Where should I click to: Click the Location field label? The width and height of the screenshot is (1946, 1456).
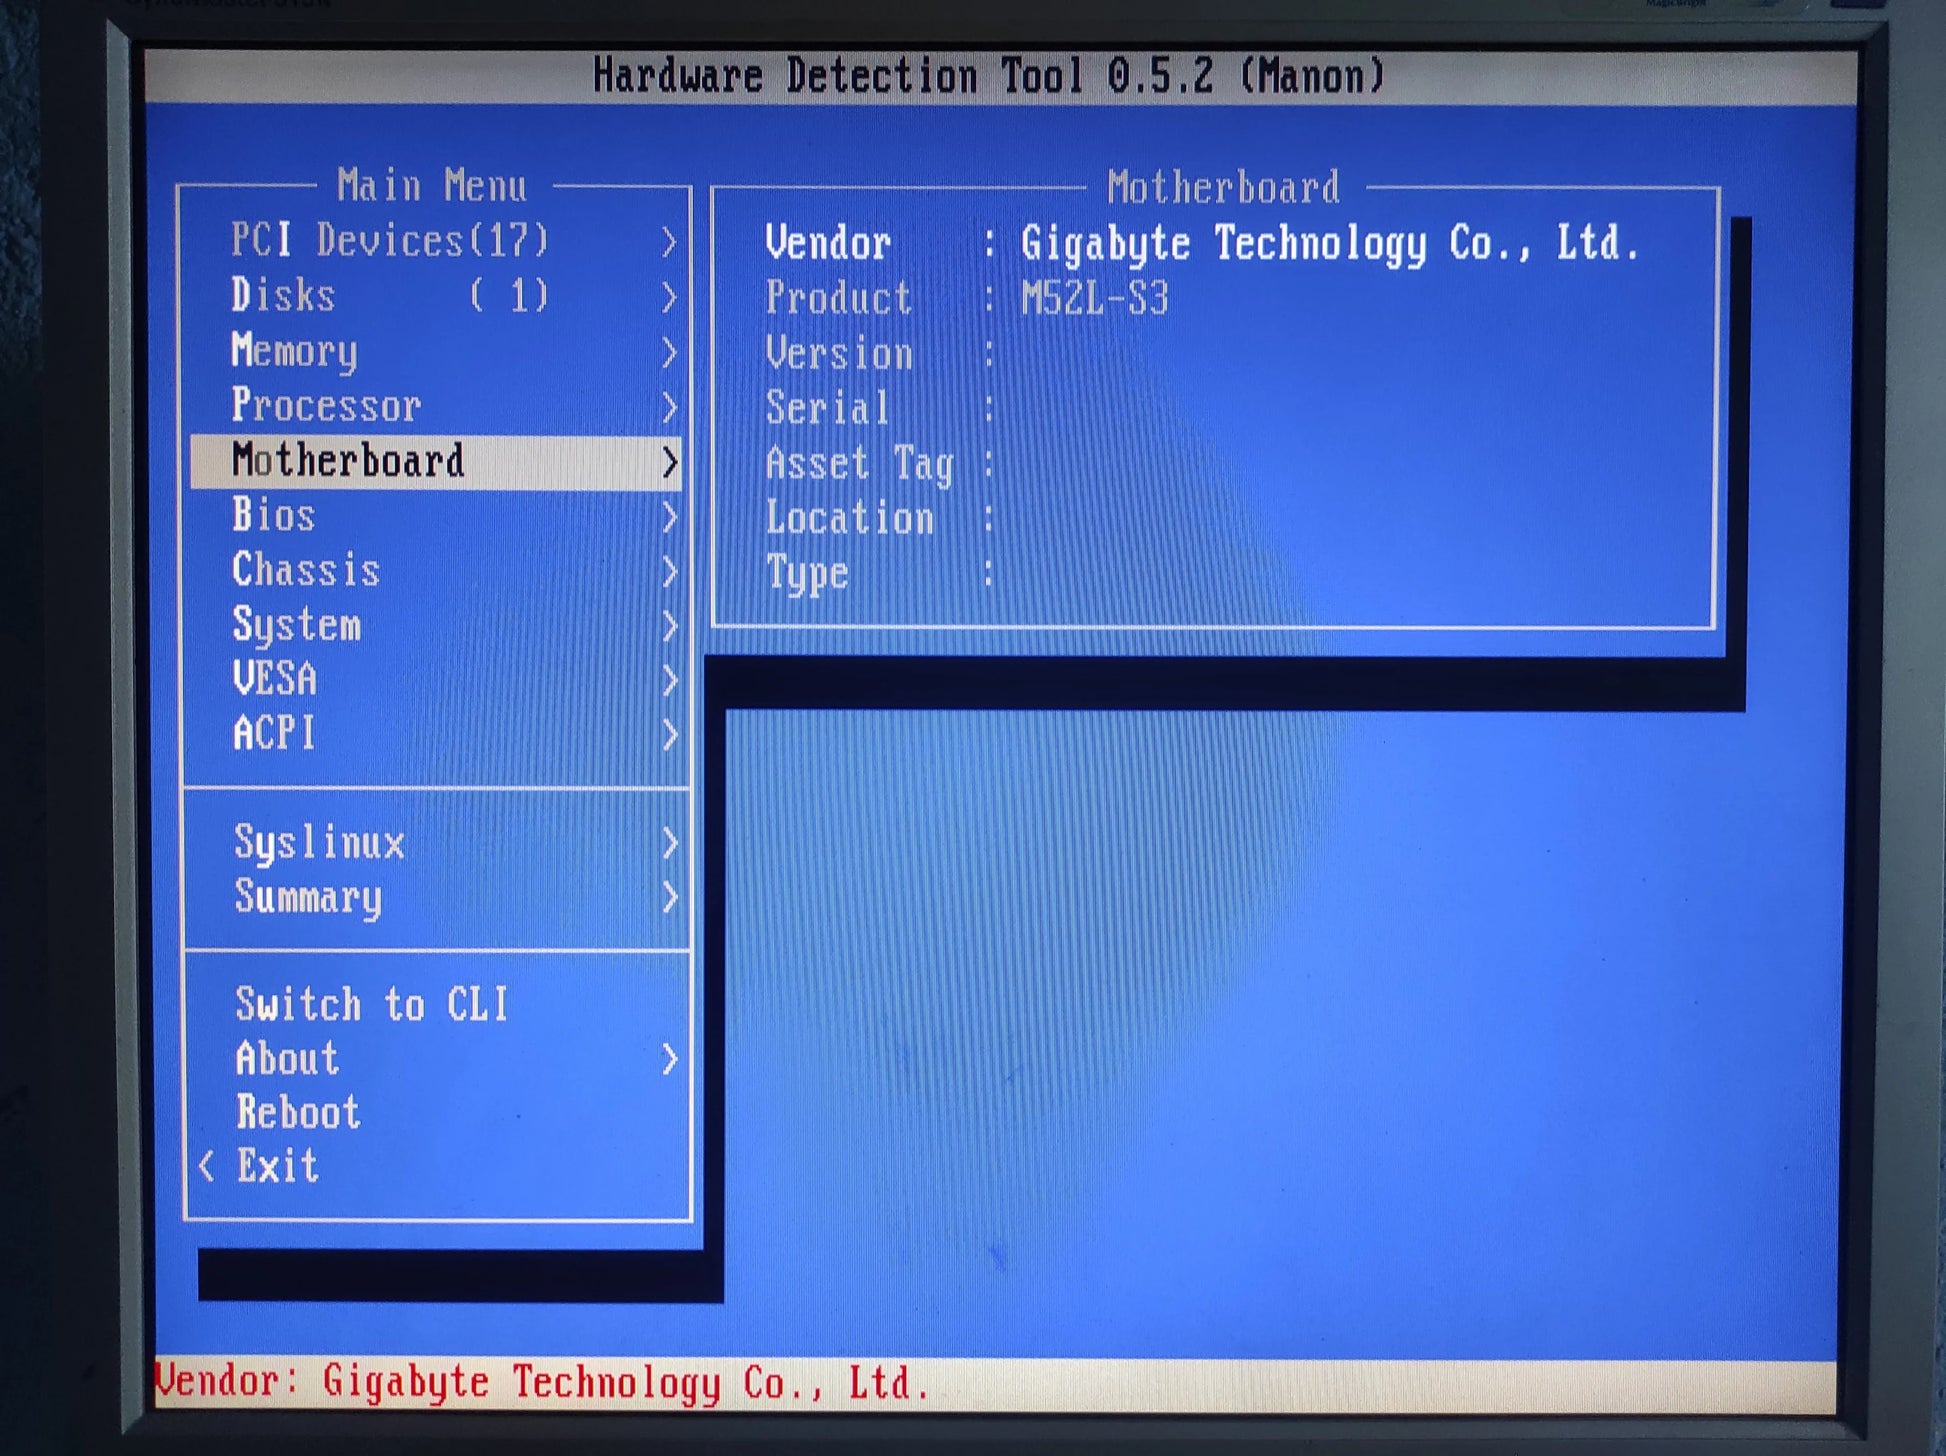(x=849, y=518)
